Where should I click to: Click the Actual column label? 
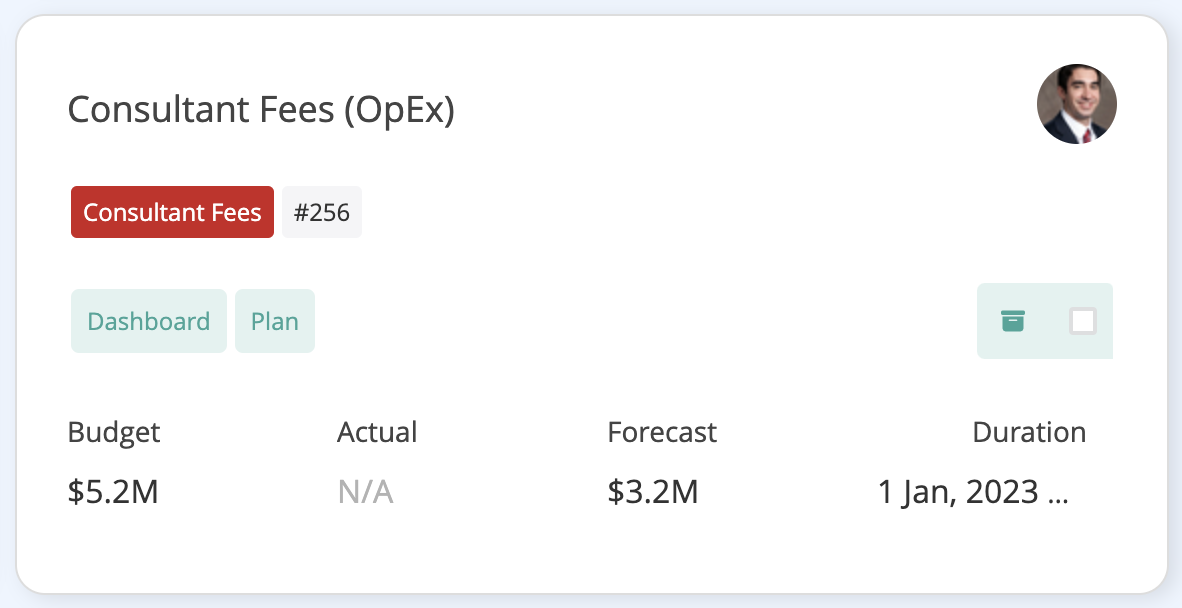coord(377,432)
